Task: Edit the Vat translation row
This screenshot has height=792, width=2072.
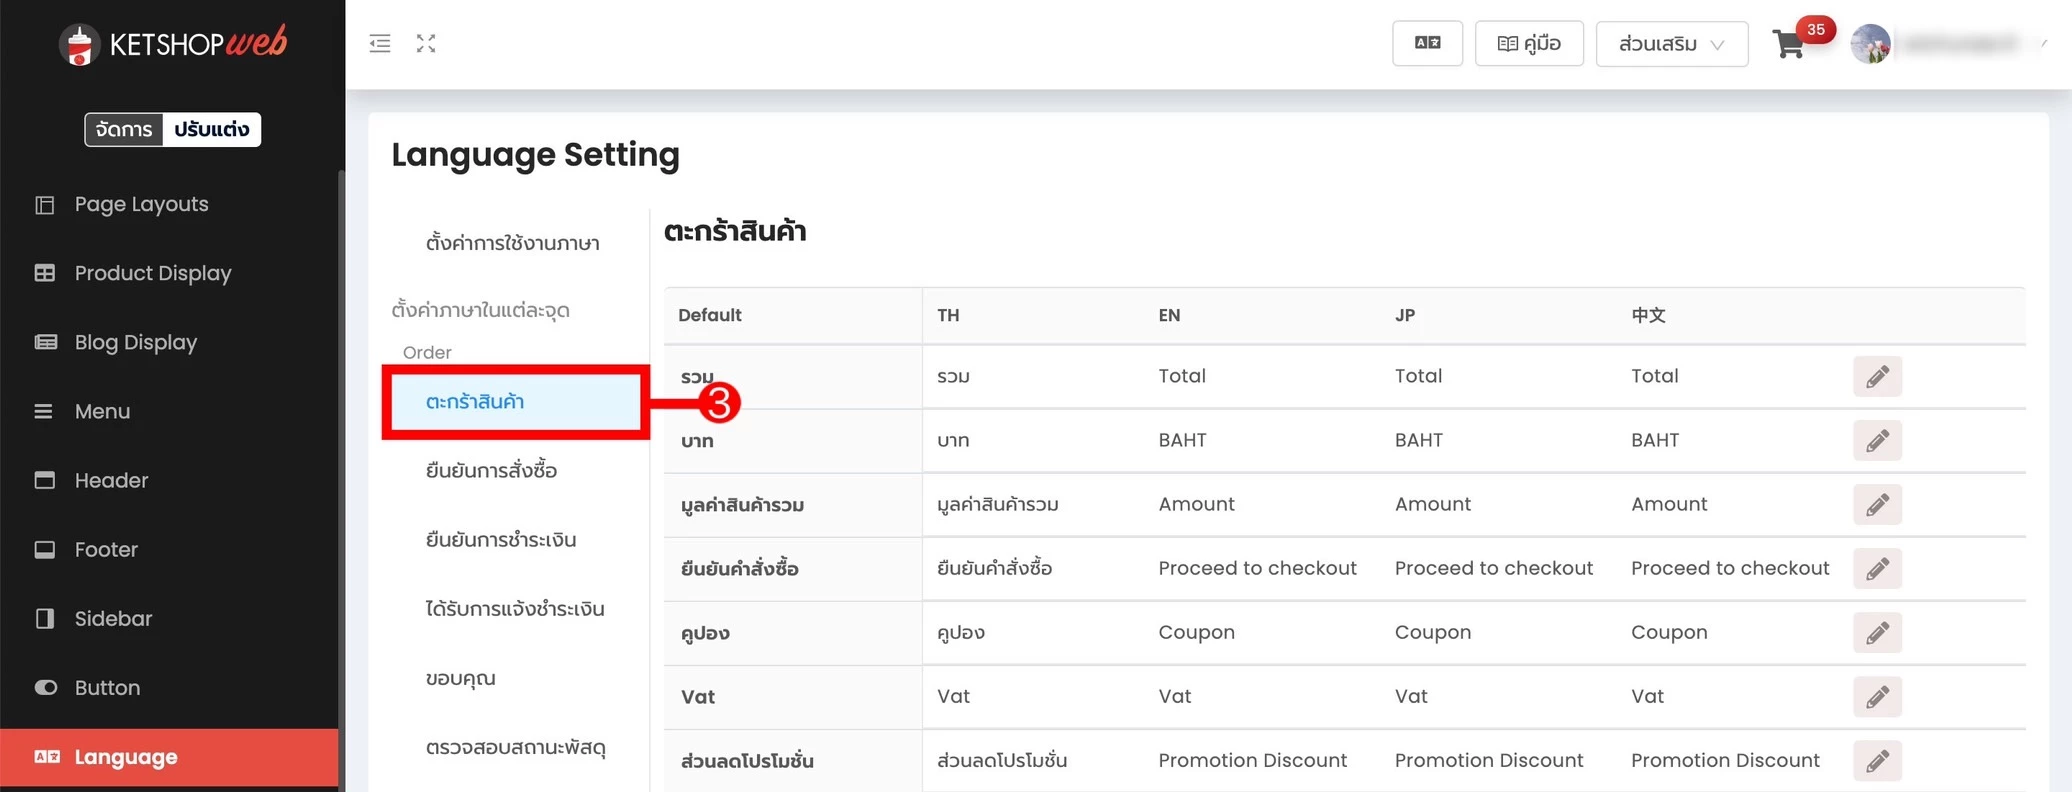Action: pyautogui.click(x=1877, y=696)
